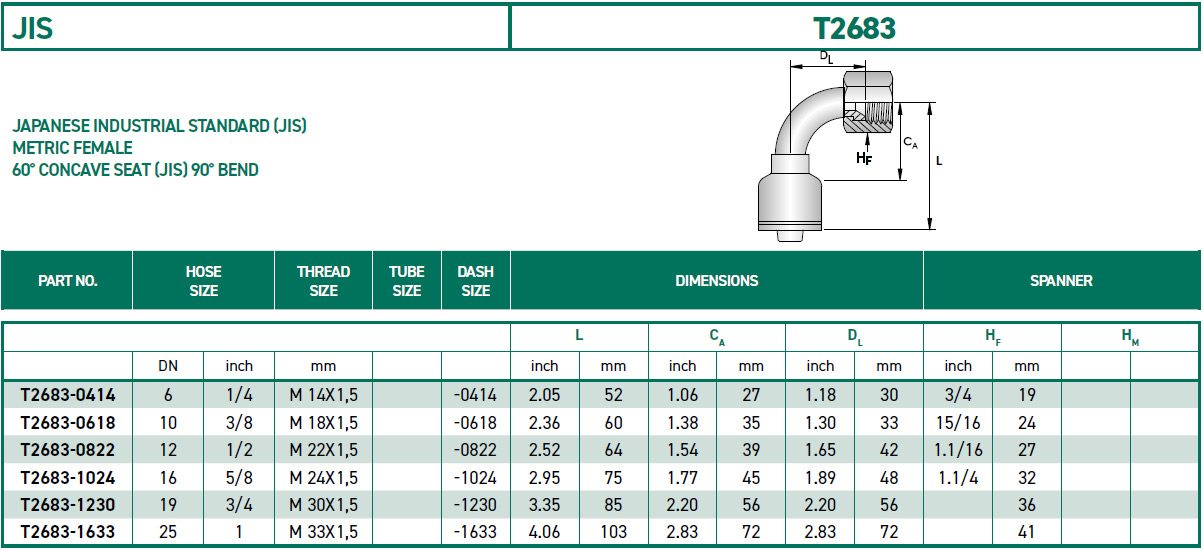
Task: Click HF inch value 3/4
Action: (958, 395)
